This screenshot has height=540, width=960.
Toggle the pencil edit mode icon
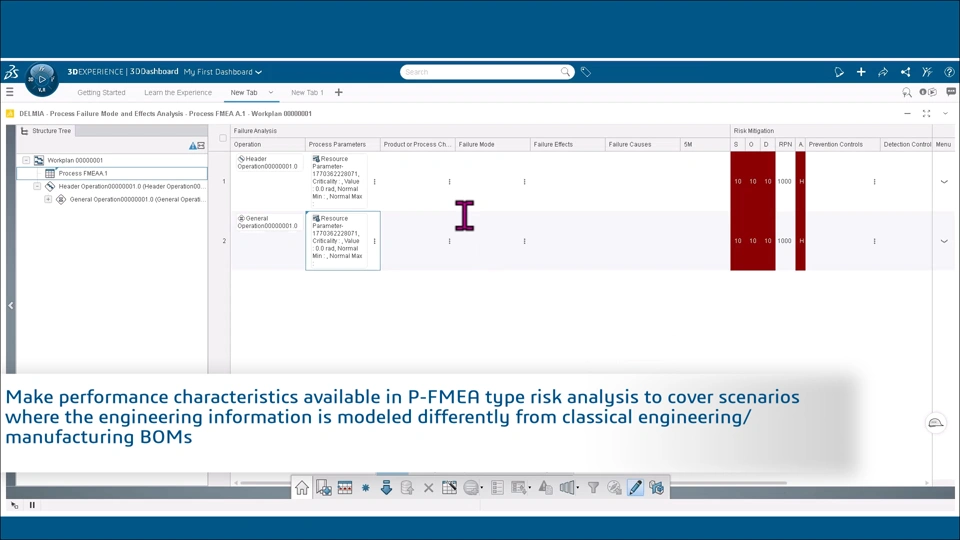636,488
